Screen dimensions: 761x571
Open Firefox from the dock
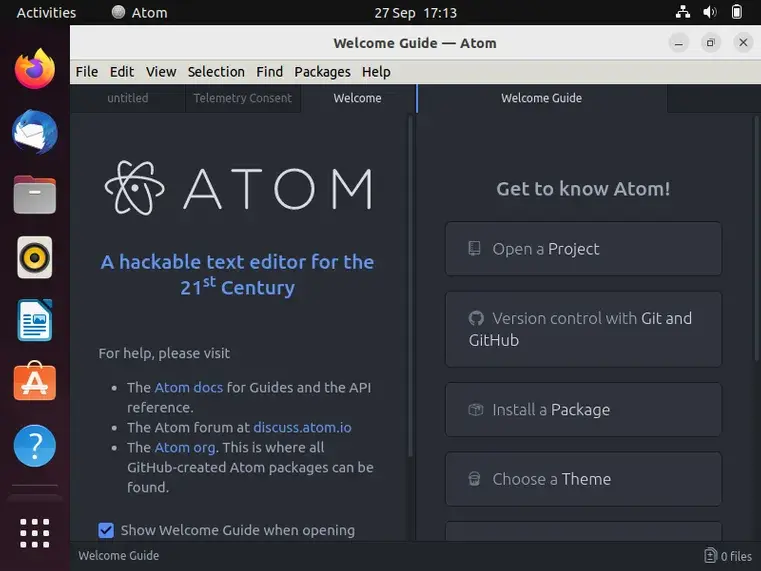point(34,69)
